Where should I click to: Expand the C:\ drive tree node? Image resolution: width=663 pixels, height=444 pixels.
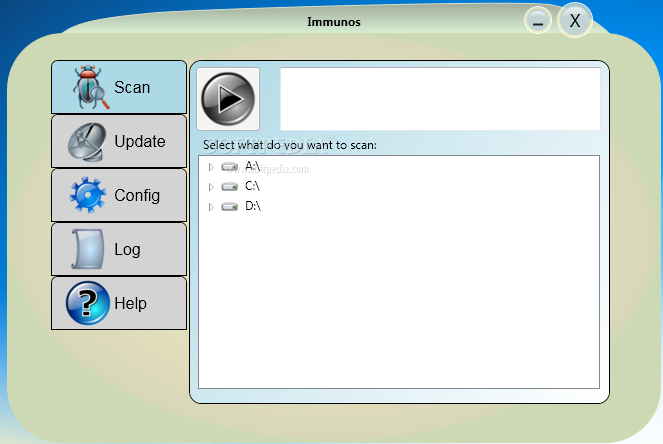211,186
